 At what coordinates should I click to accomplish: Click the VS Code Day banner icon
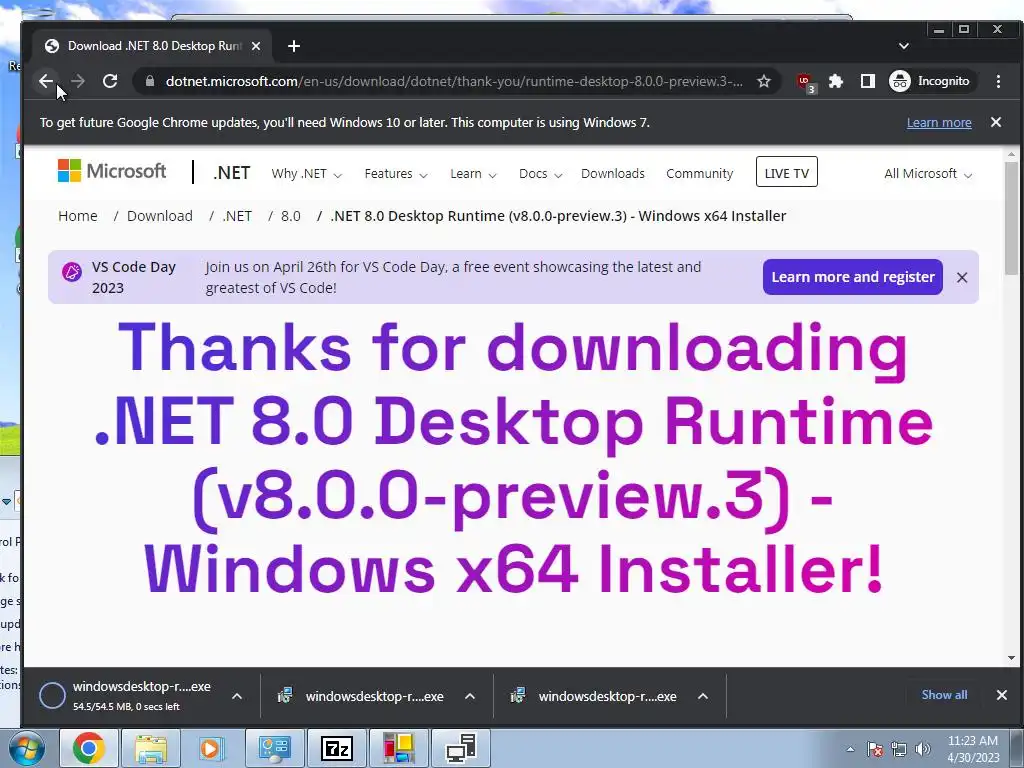[x=72, y=271]
